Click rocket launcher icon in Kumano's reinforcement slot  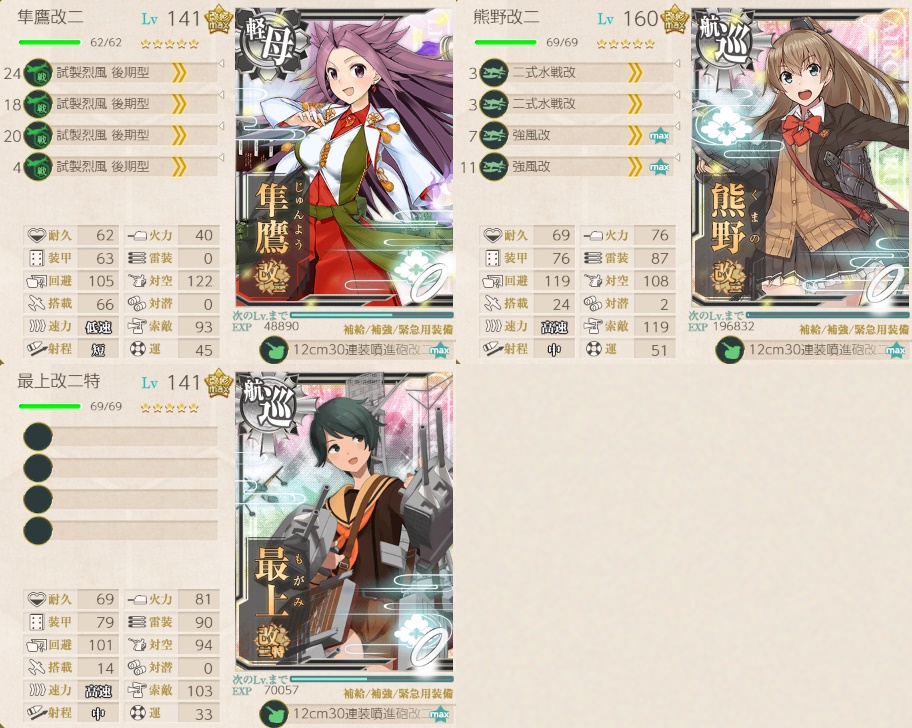pyautogui.click(x=729, y=351)
